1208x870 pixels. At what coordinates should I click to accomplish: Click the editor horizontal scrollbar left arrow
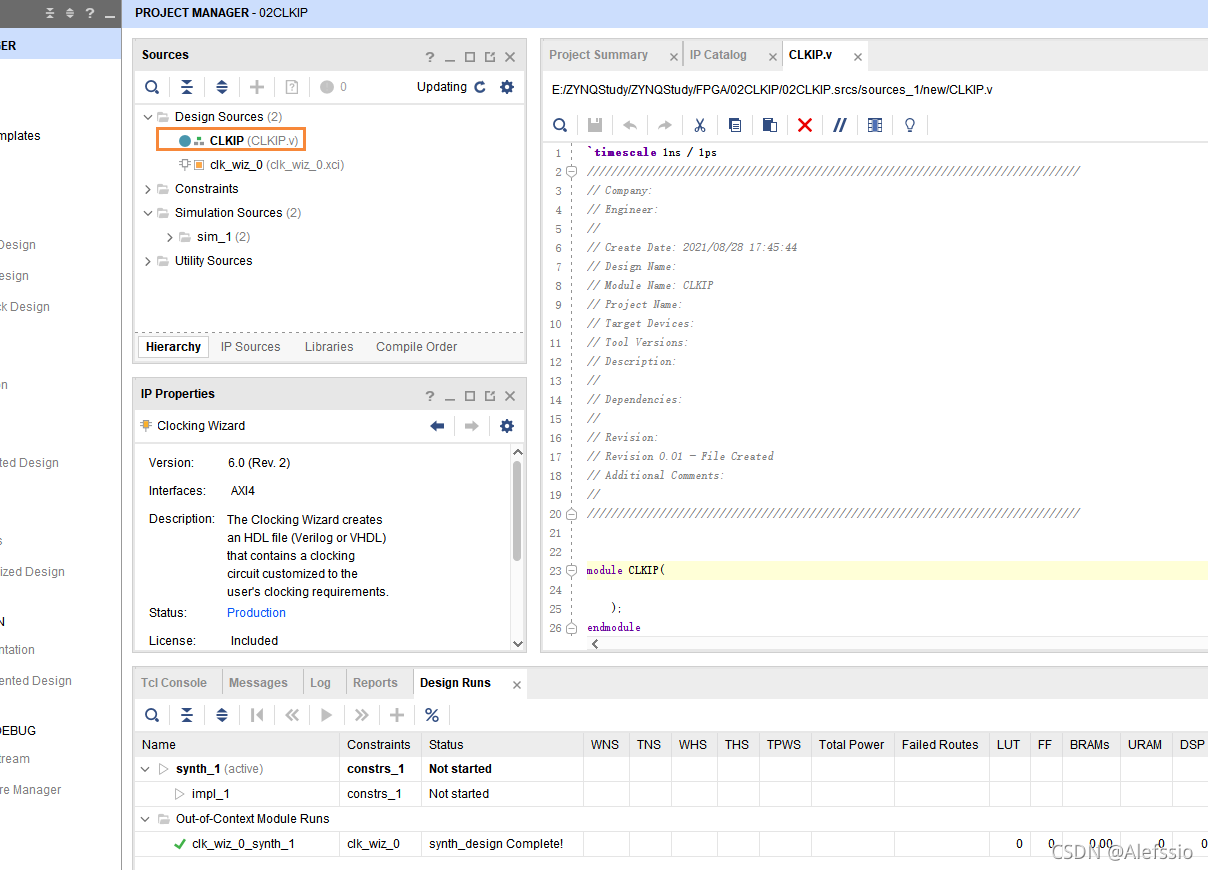click(596, 644)
